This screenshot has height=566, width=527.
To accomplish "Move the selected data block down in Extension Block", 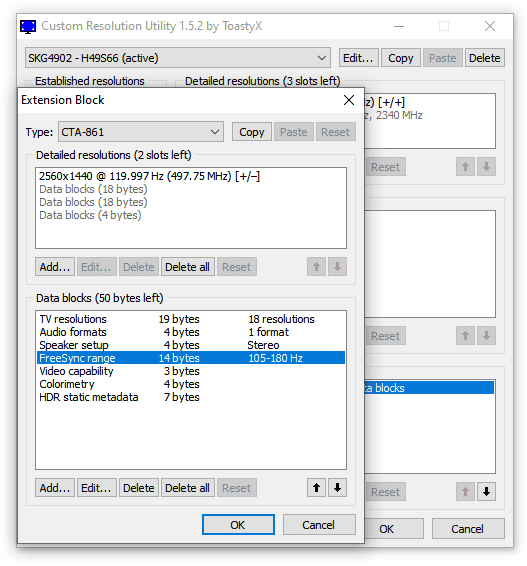I will 337,488.
